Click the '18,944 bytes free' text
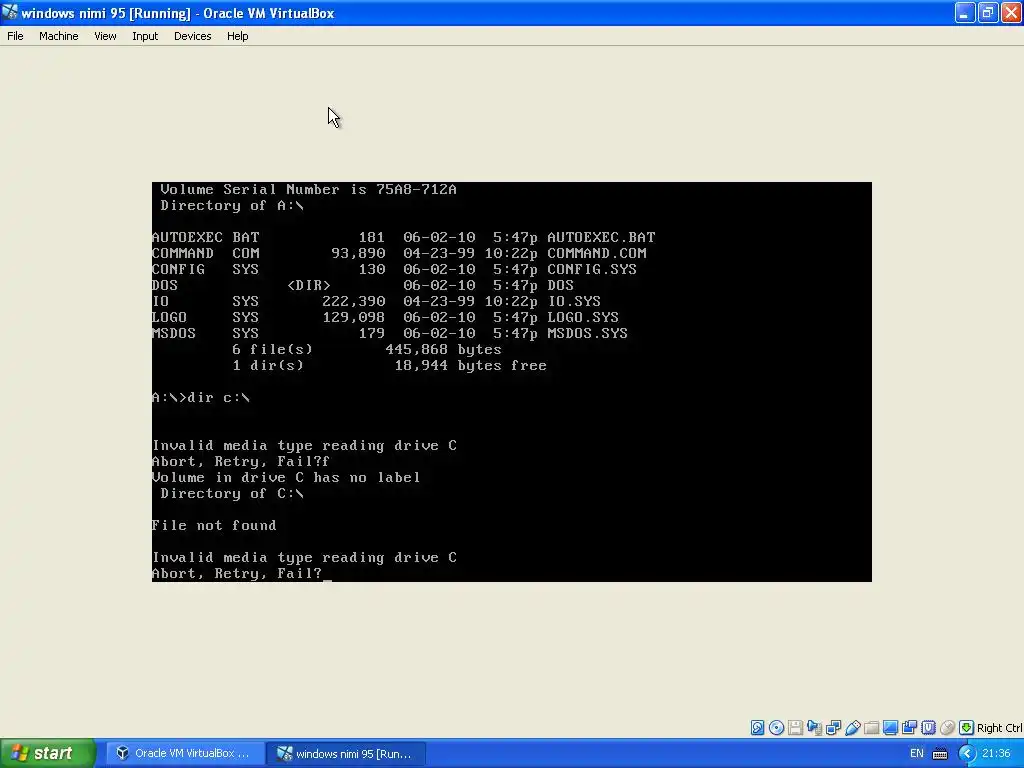The image size is (1024, 768). [470, 365]
